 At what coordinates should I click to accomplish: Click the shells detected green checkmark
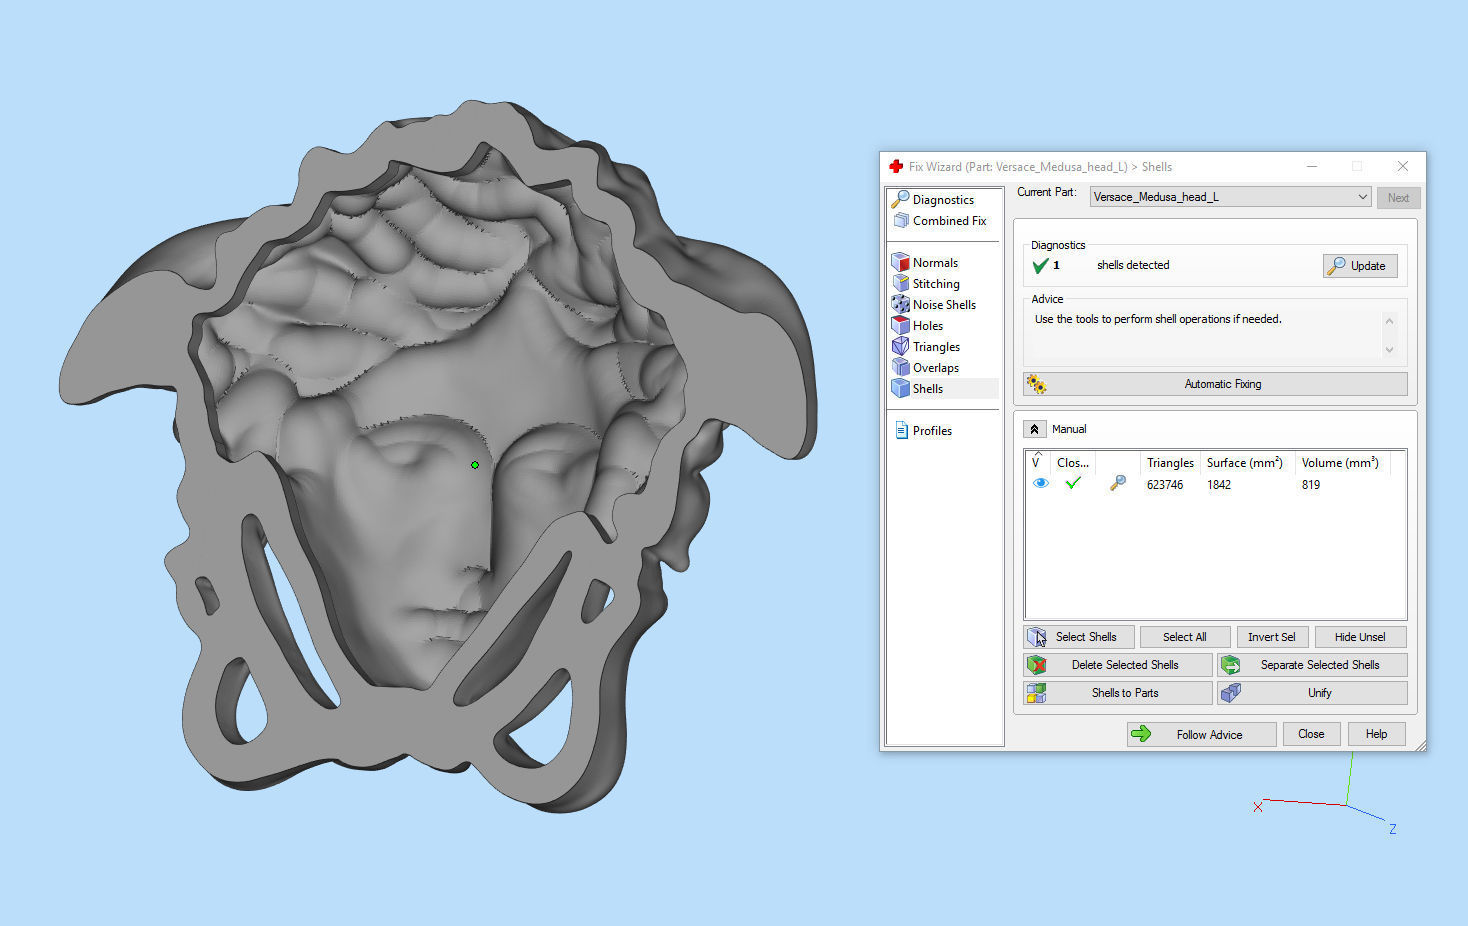point(1040,266)
